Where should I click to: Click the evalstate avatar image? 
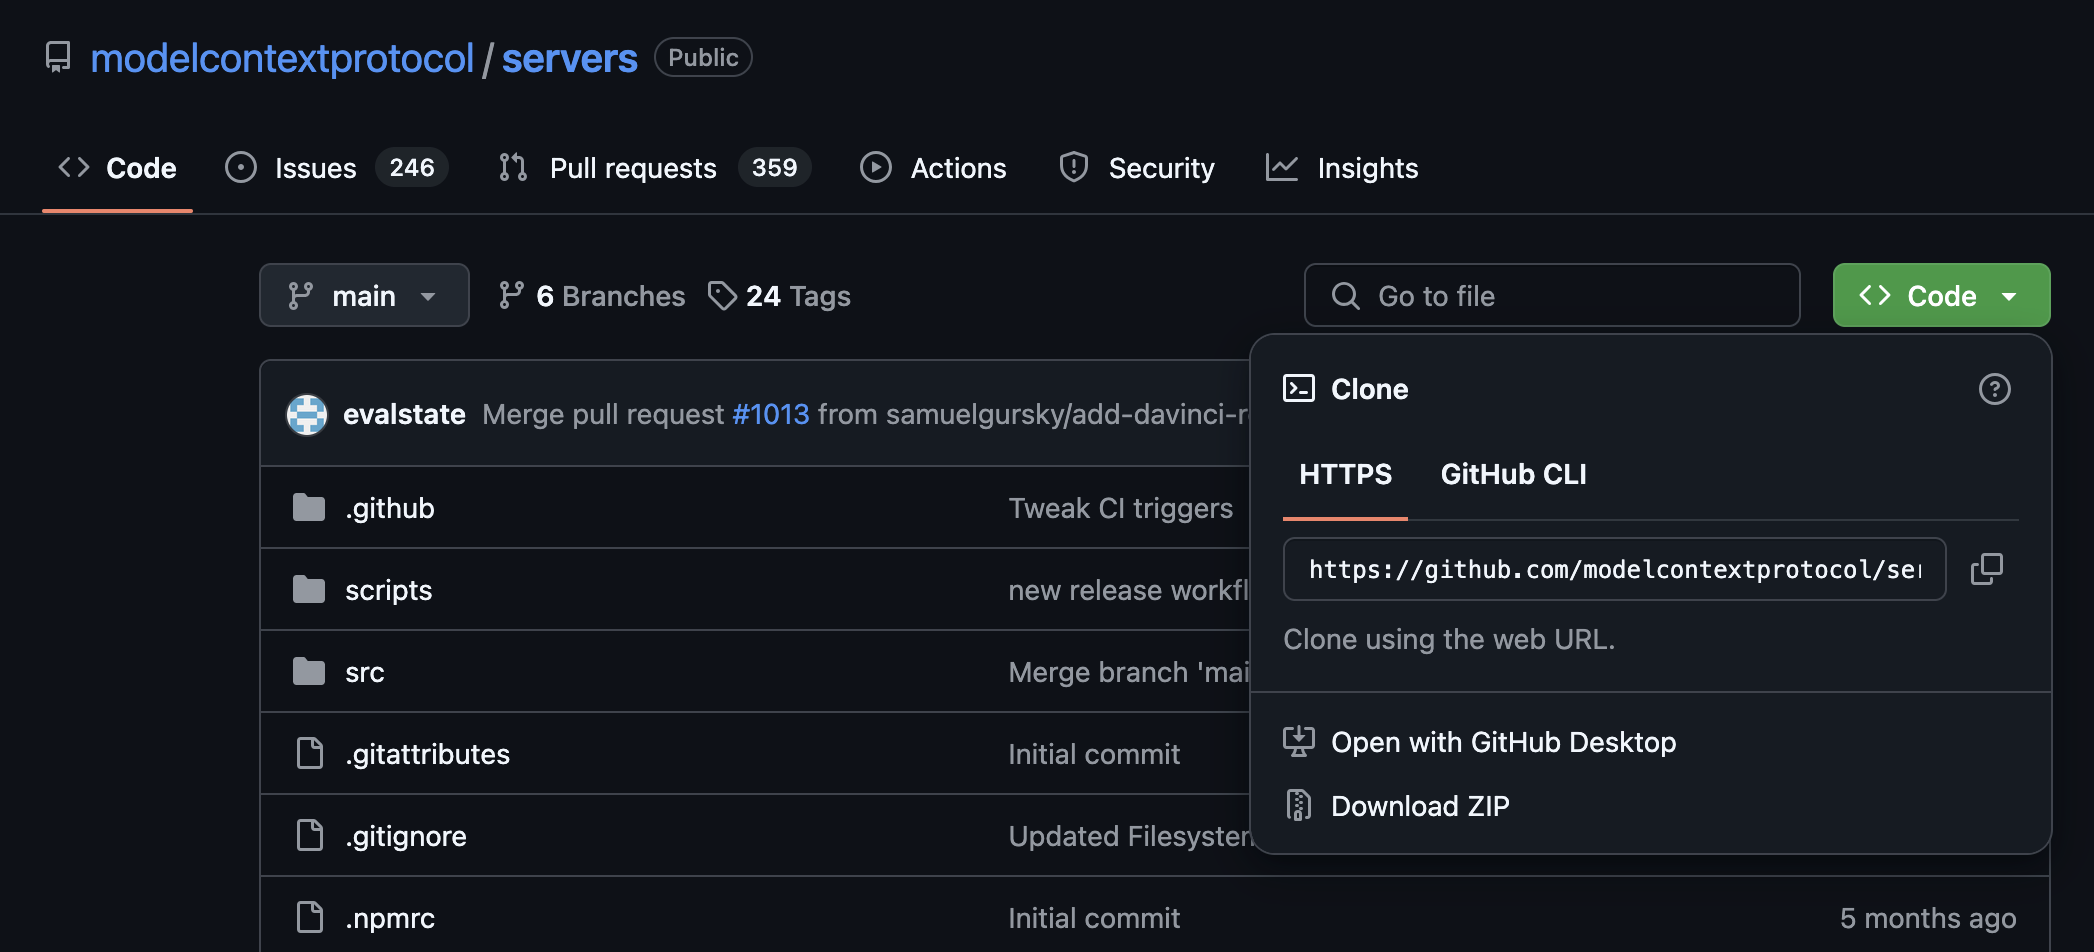pos(307,414)
